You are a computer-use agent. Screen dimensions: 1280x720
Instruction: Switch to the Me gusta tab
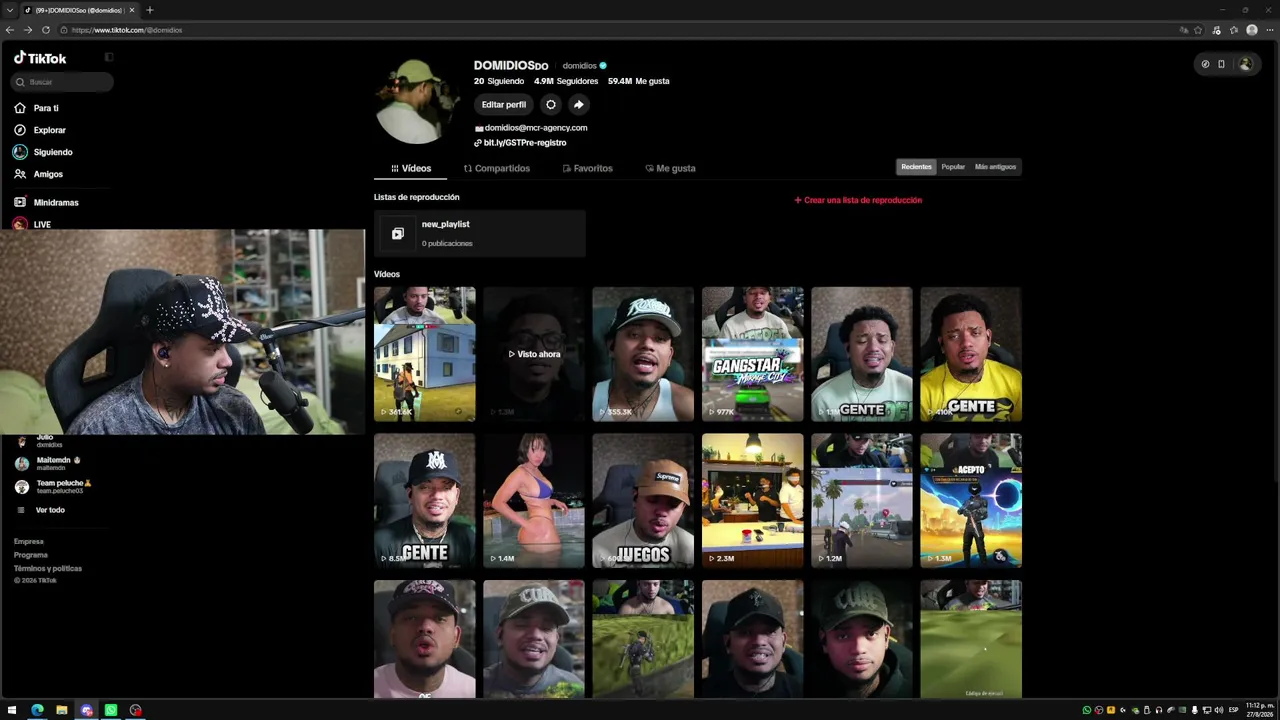point(670,168)
